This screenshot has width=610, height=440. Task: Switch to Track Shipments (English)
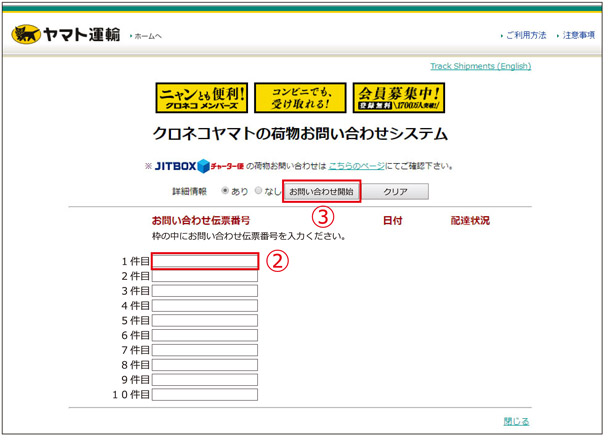480,67
